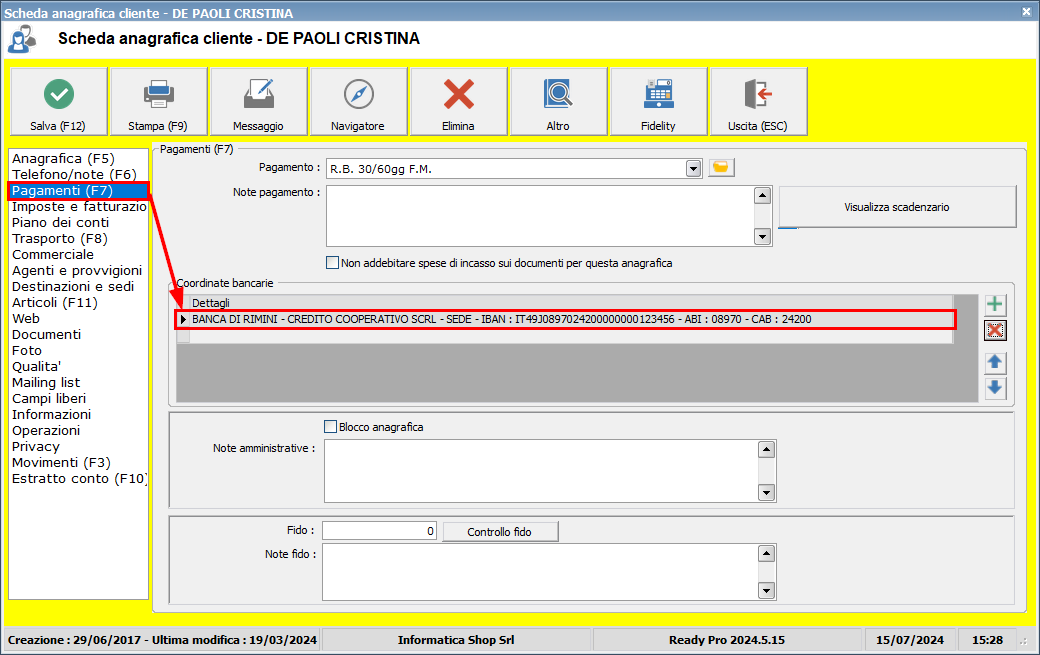Click the BANCA DI RIMINI row selector arrow

[183, 319]
